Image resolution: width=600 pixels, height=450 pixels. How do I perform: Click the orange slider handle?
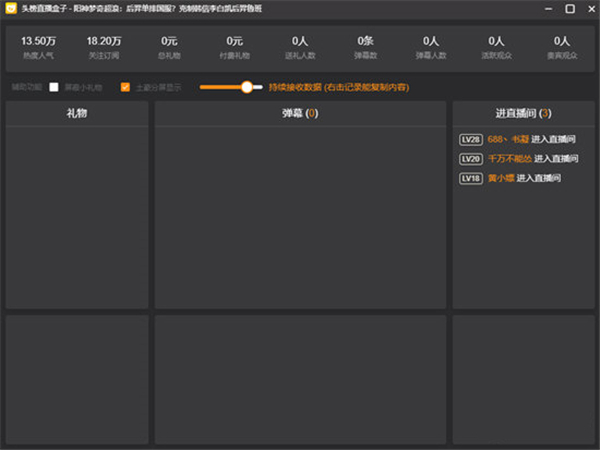pos(246,87)
